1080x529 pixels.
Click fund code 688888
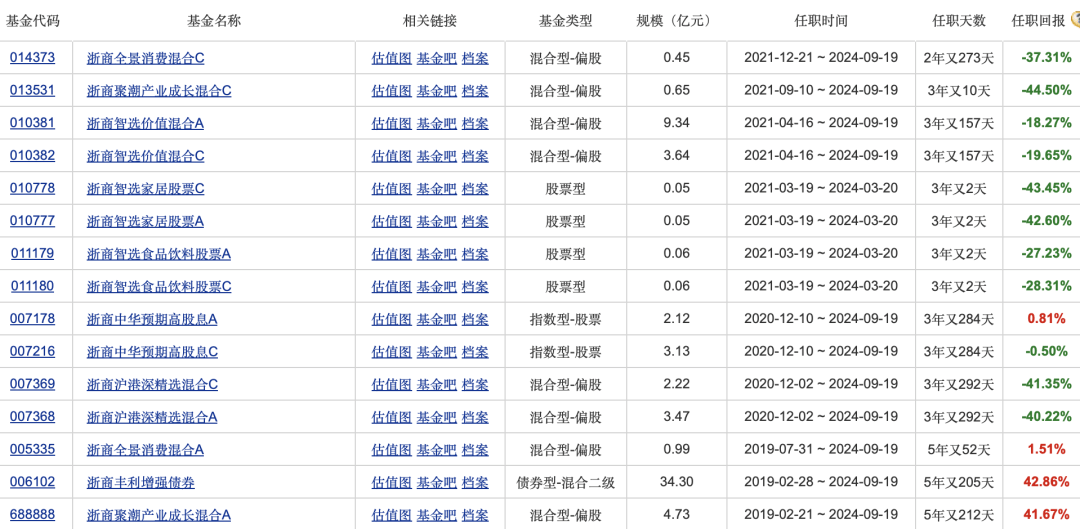coord(32,515)
